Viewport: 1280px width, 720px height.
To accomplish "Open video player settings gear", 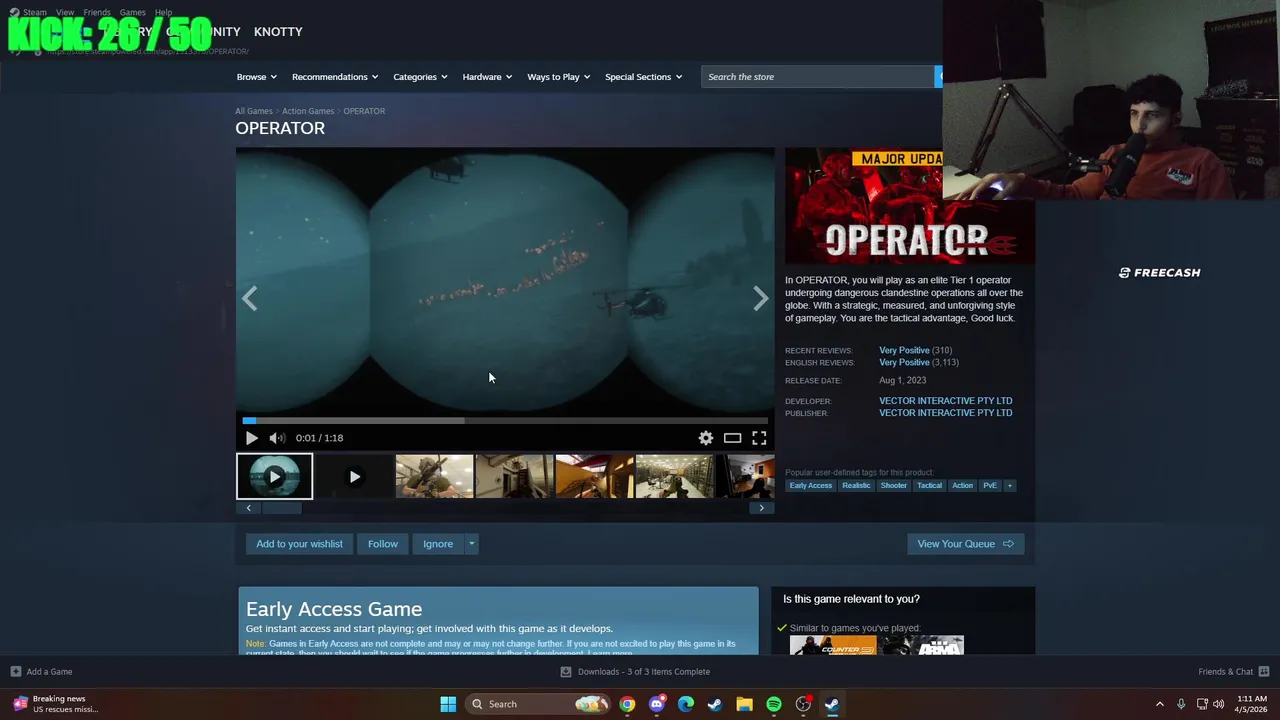I will [x=706, y=438].
